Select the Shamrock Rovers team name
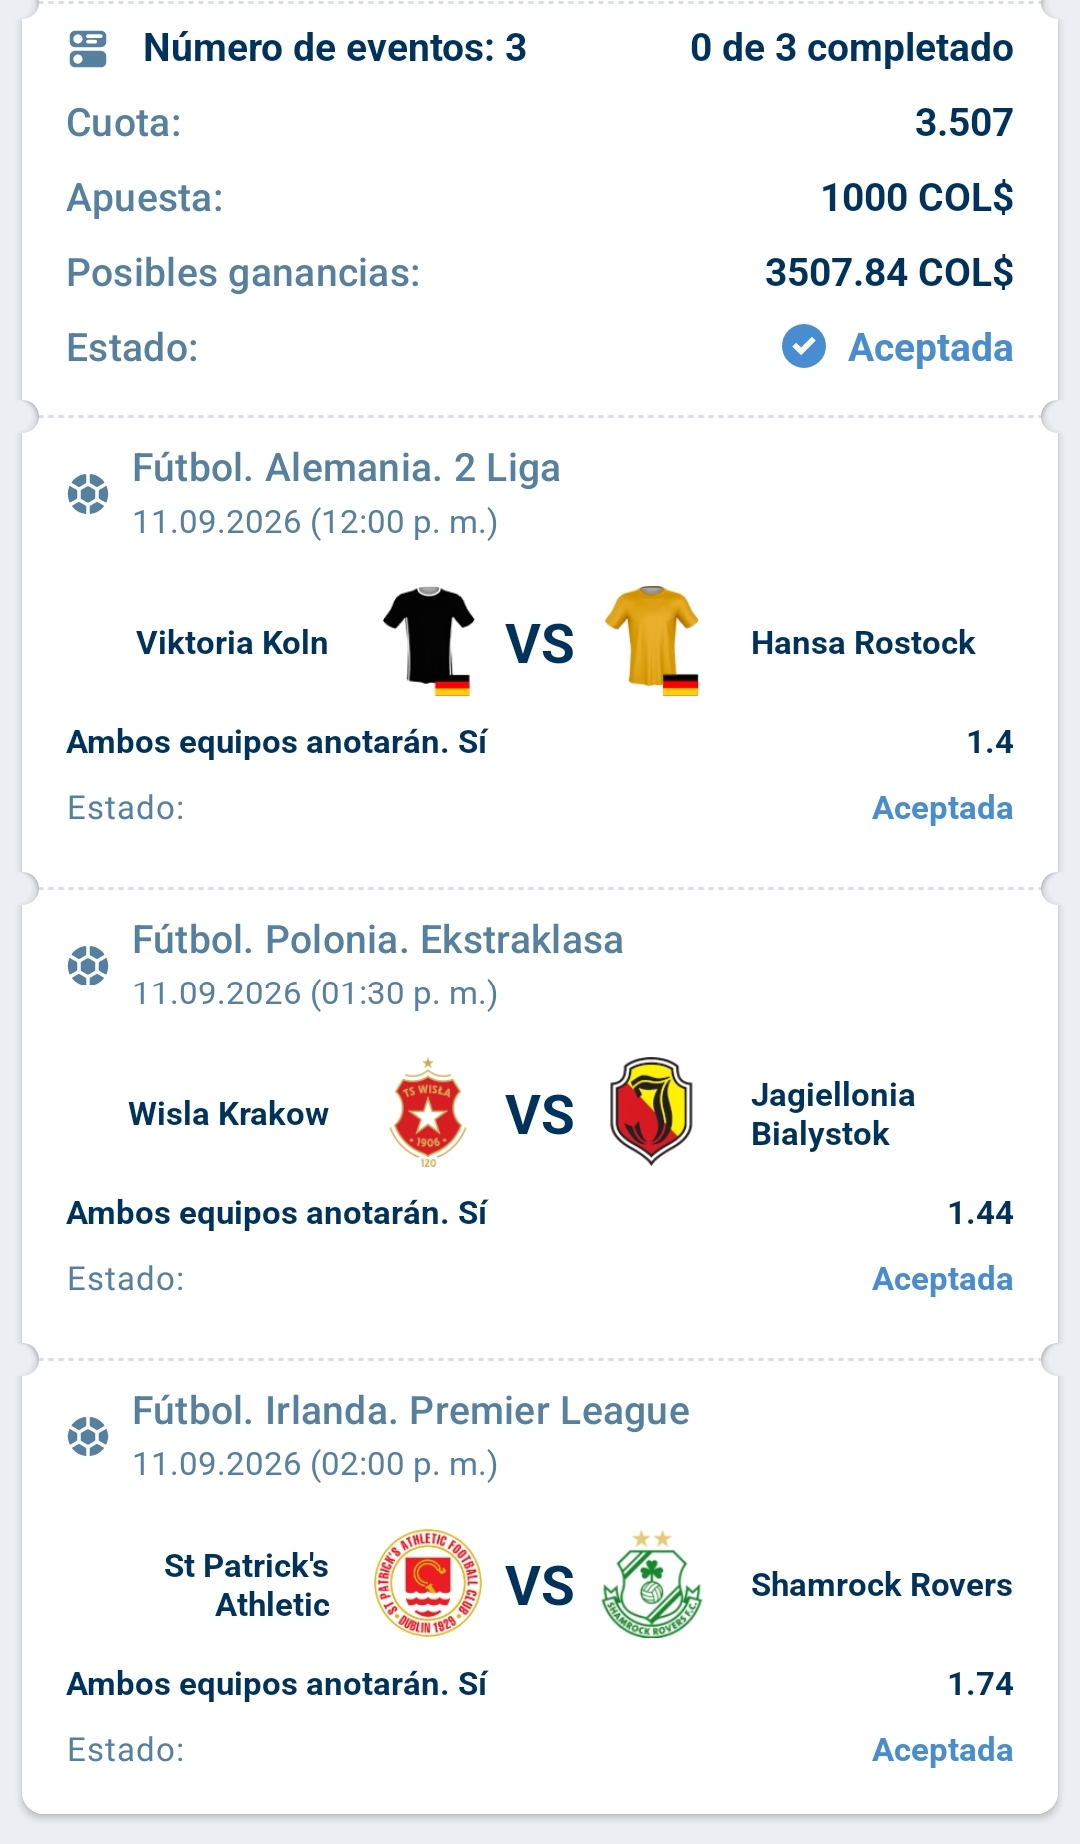 [881, 1585]
